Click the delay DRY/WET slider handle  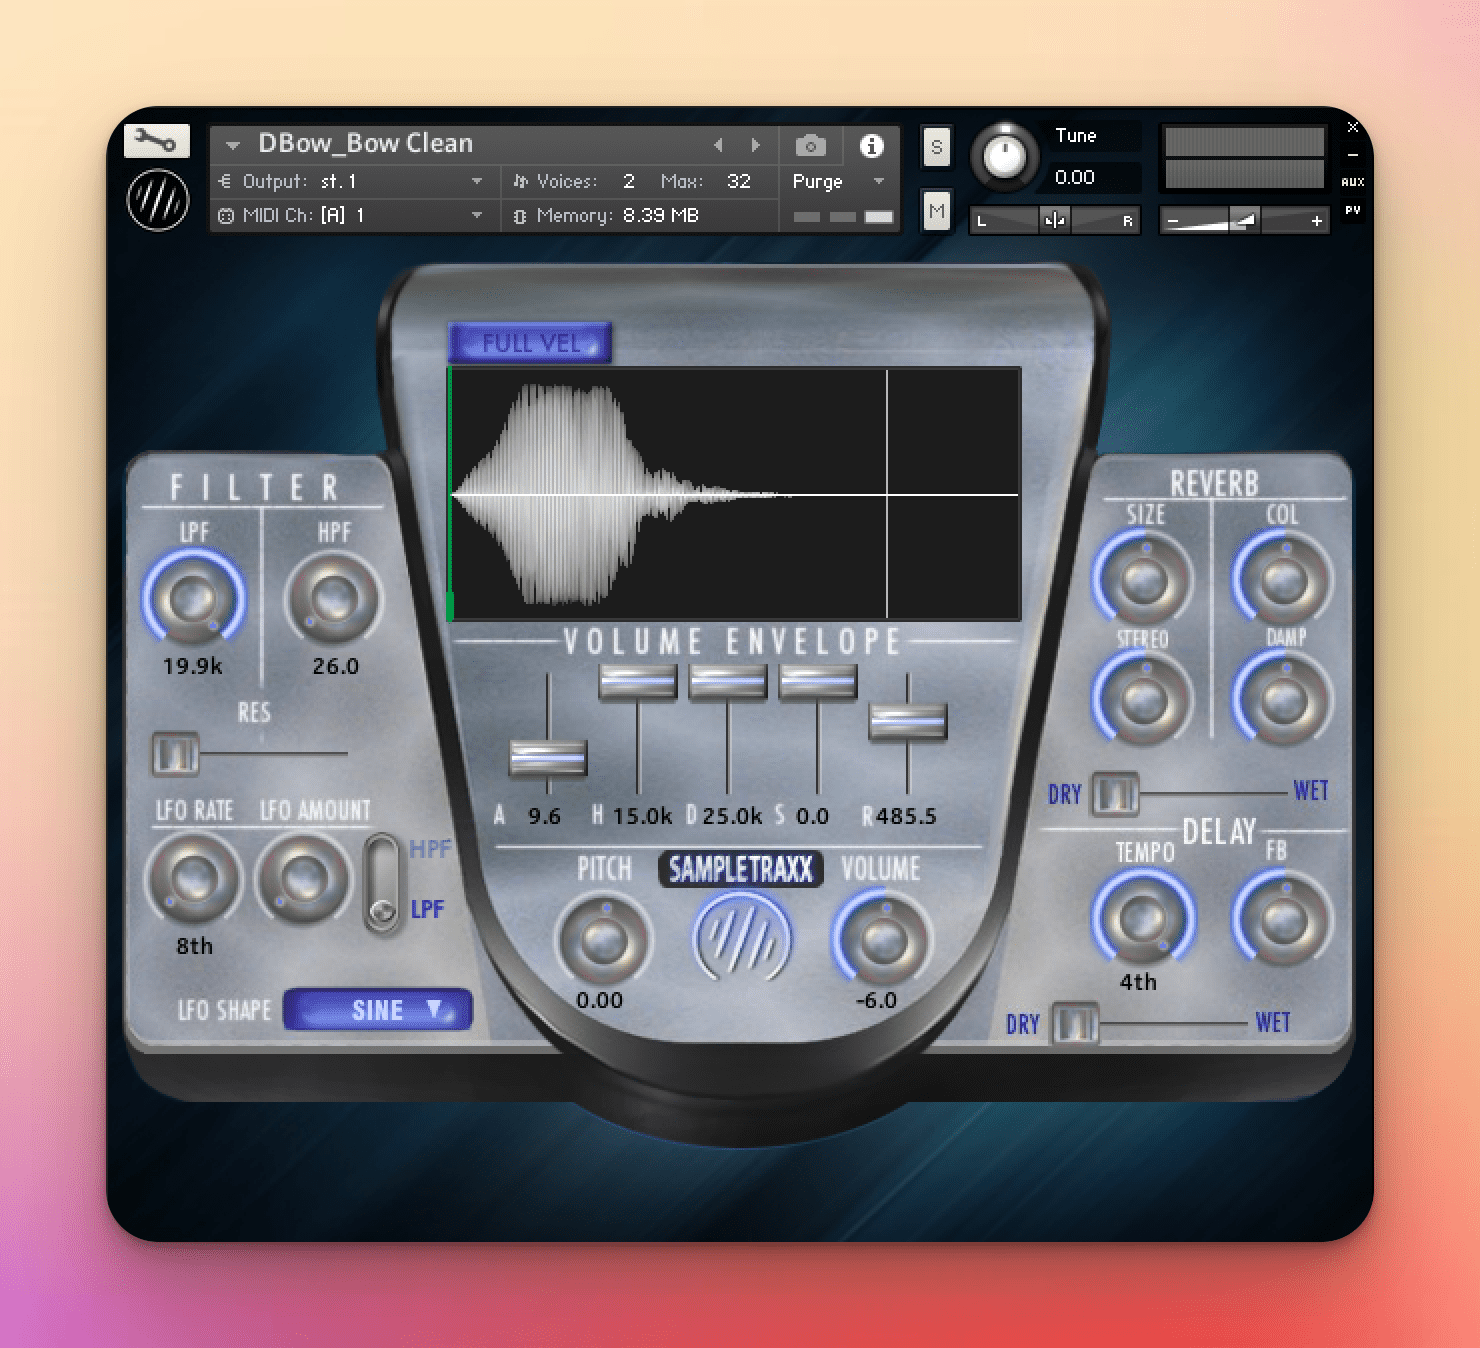[x=1076, y=1024]
